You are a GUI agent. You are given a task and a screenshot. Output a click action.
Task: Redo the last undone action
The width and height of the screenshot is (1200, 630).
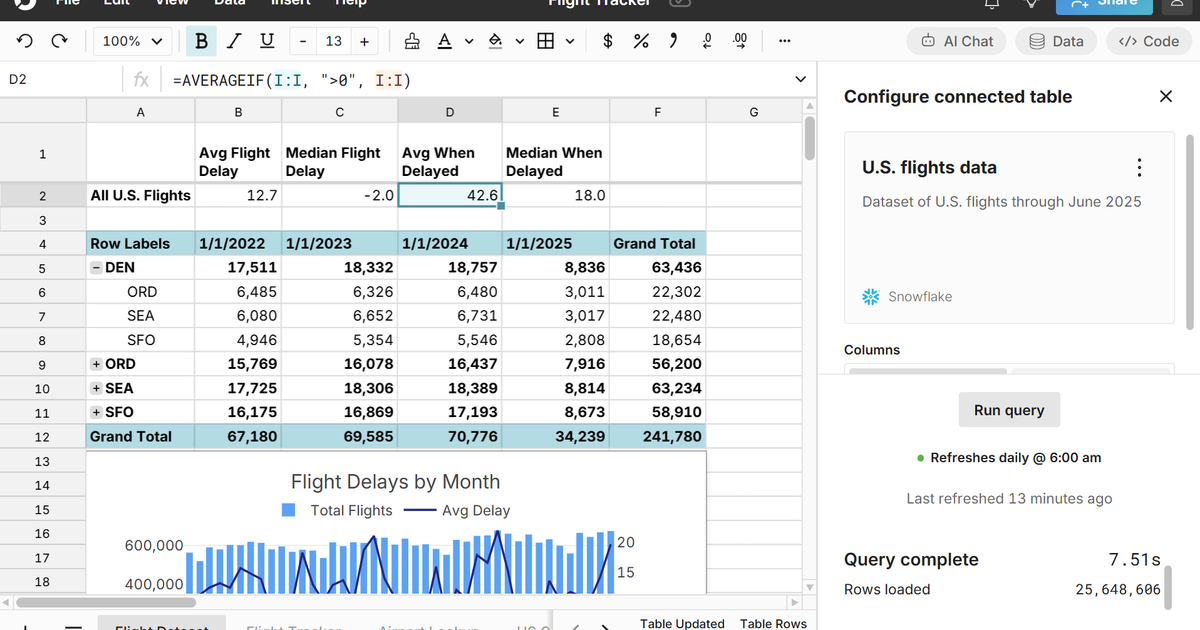(x=60, y=41)
